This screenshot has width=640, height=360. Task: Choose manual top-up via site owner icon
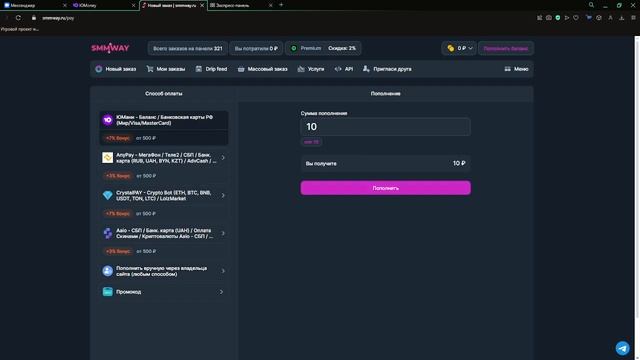[x=107, y=271]
